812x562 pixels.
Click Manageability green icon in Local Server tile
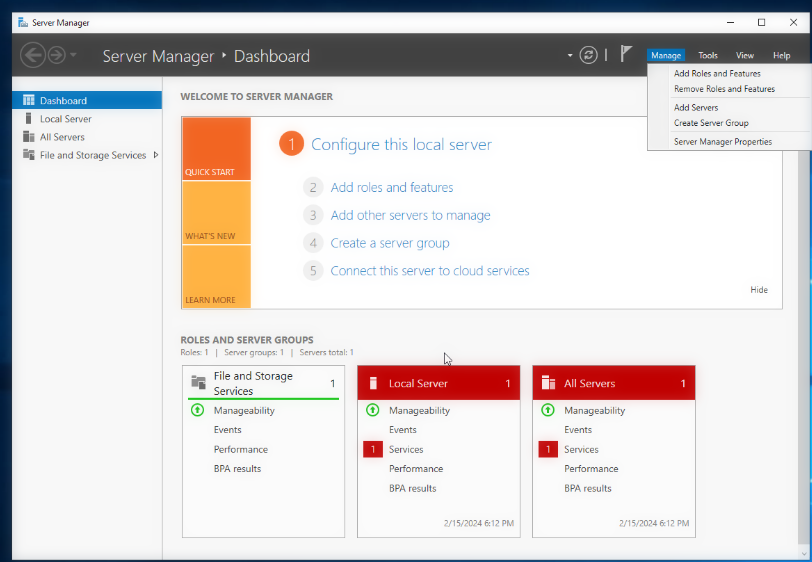(x=372, y=410)
